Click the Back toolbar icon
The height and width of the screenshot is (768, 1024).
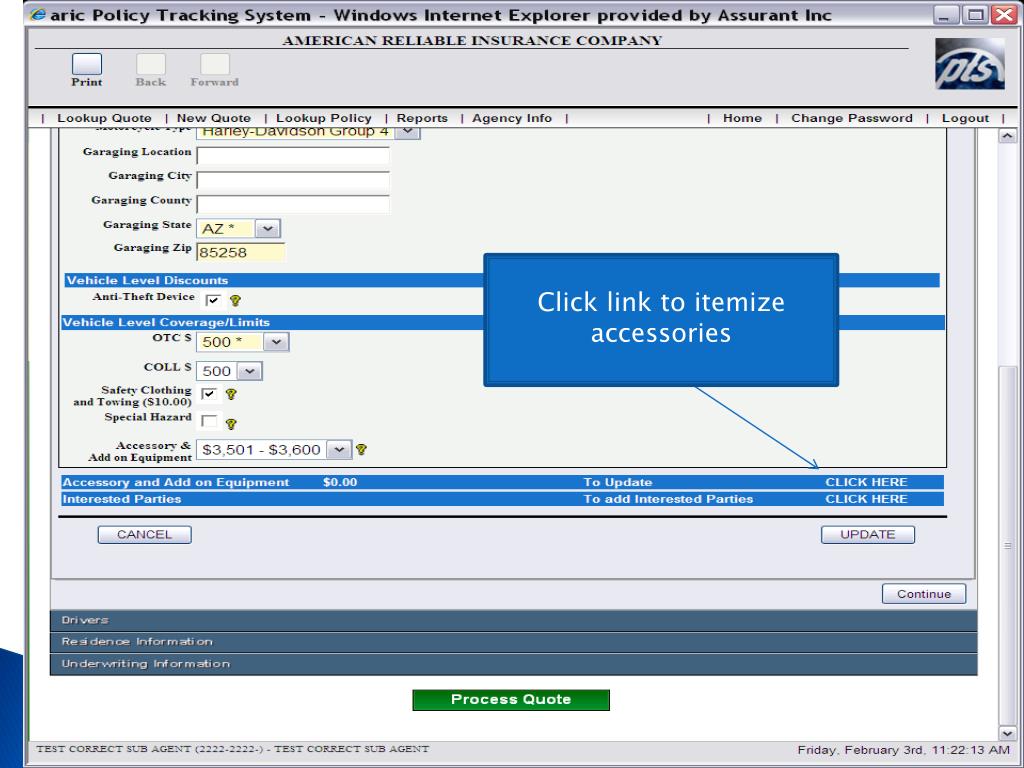pos(151,64)
